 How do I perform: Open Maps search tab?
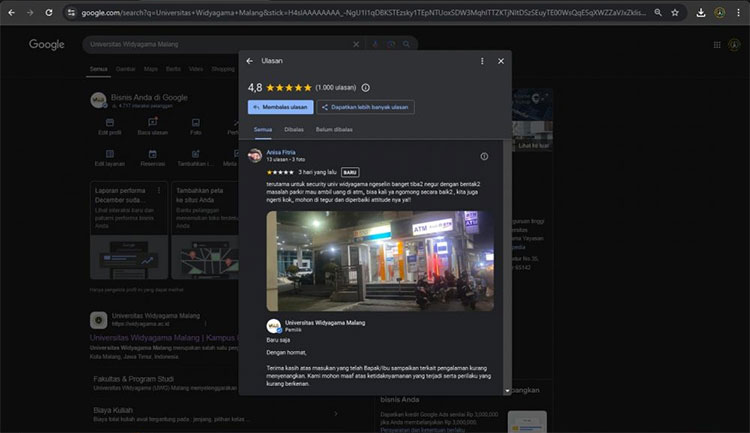tap(151, 69)
